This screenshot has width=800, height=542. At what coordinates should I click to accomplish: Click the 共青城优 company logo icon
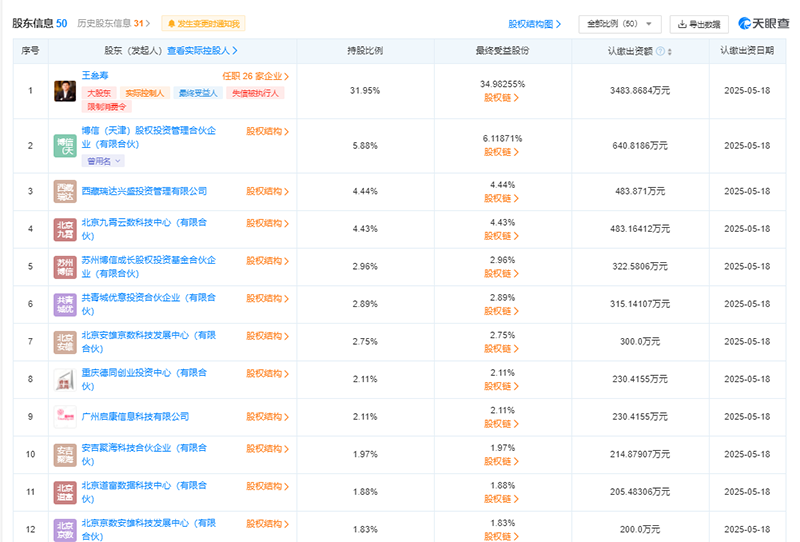[65, 305]
